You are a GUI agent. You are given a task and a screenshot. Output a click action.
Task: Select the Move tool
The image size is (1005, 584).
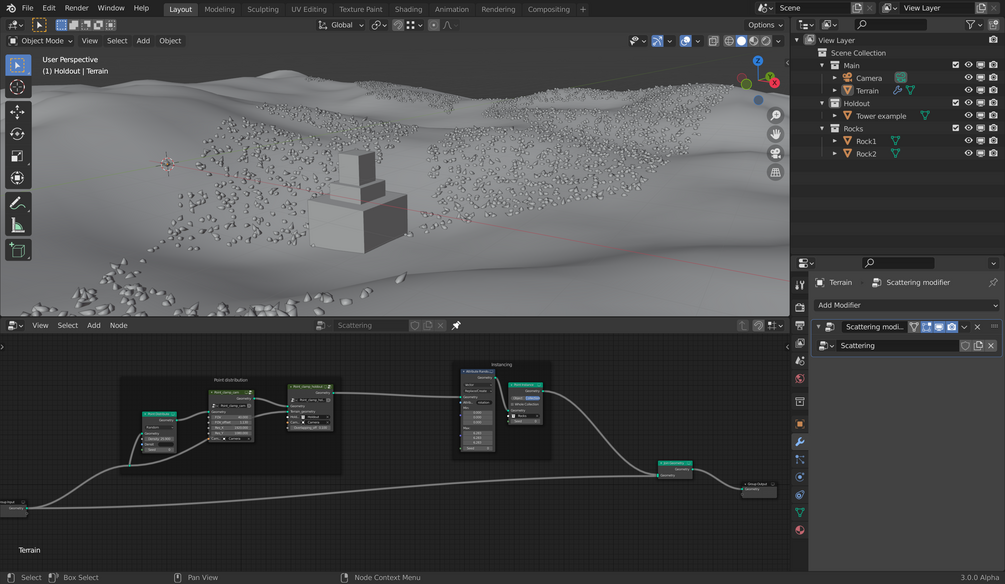point(17,112)
